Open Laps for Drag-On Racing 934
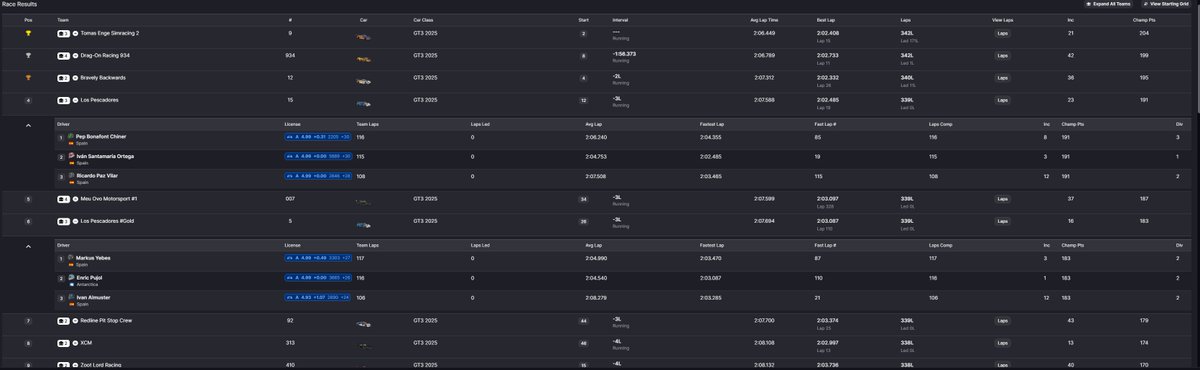 (x=1002, y=56)
